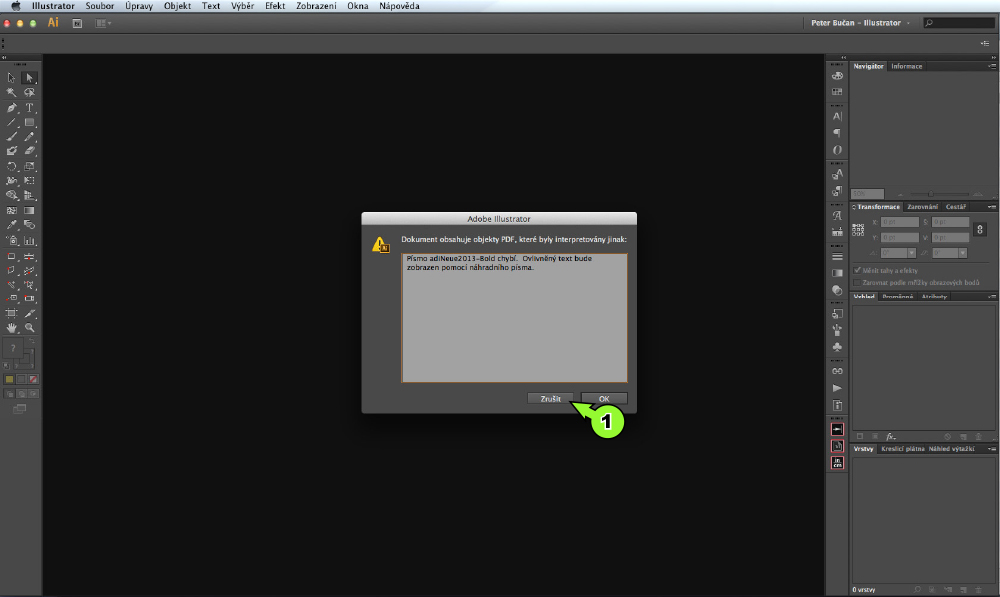Select the Zoom magnifier tool

click(29, 328)
